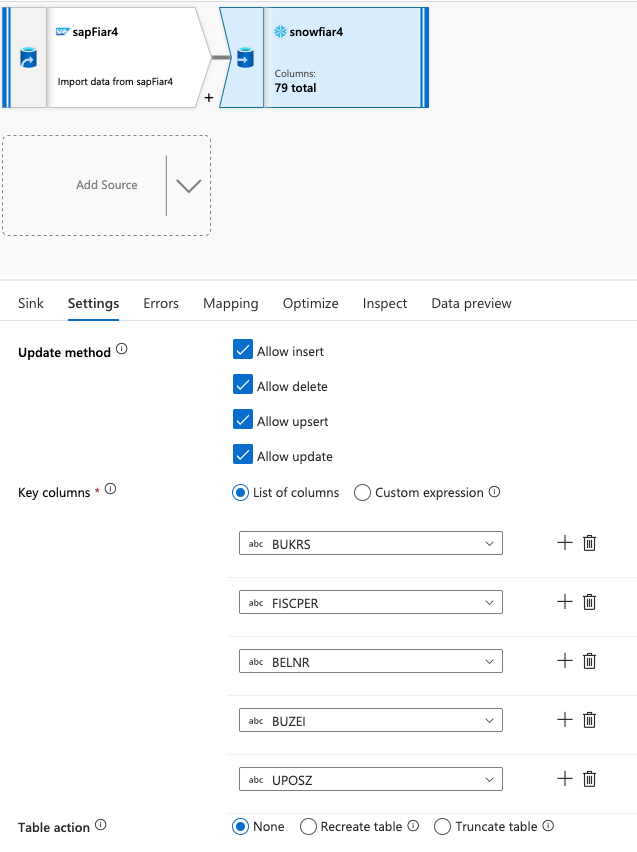Switch to the Mapping tab
This screenshot has width=637, height=852.
pos(230,303)
